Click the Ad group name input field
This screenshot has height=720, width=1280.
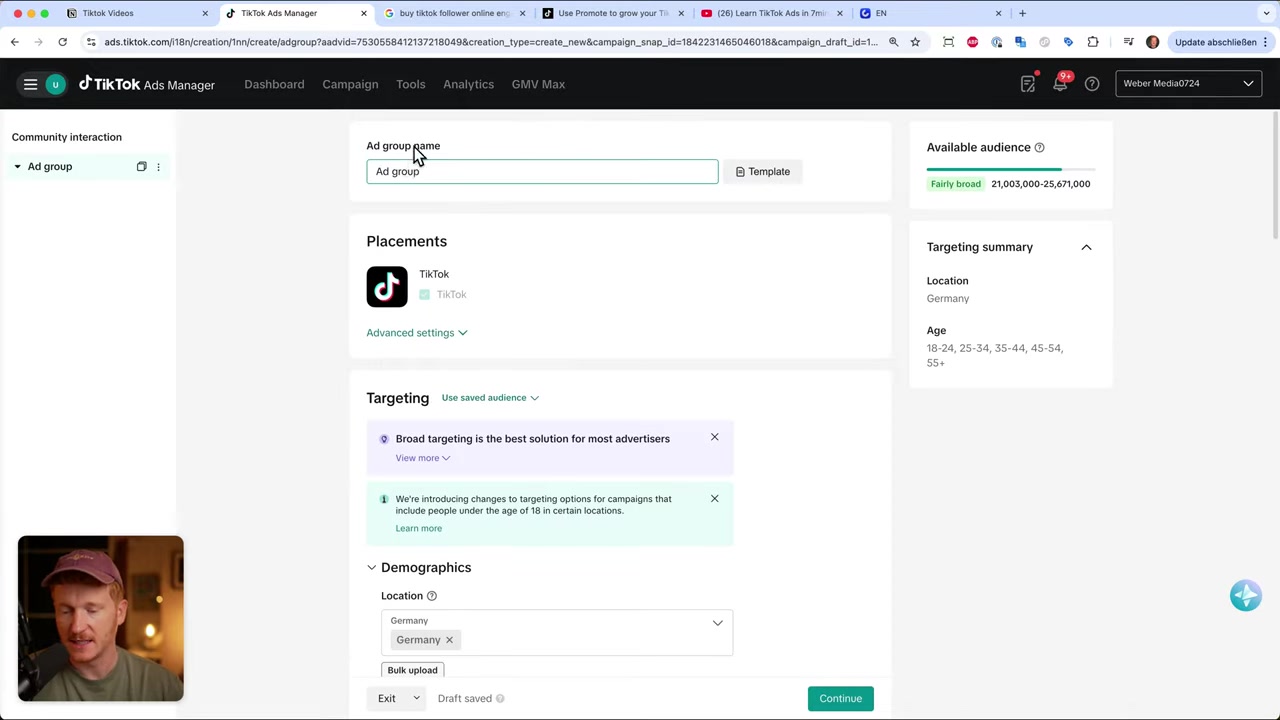tap(542, 172)
